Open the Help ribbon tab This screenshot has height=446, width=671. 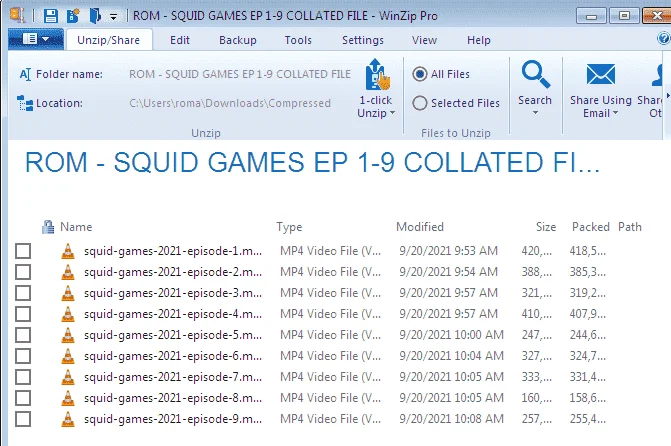478,40
